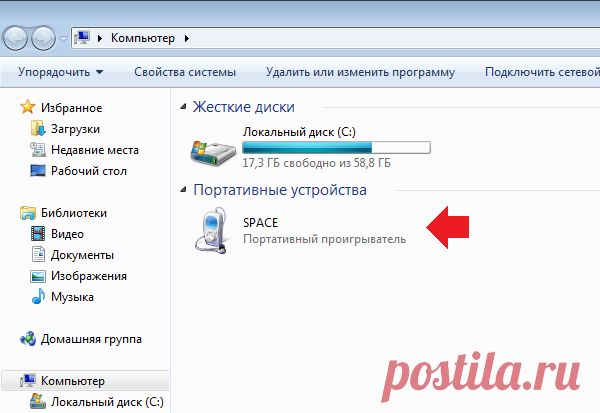The width and height of the screenshot is (600, 413).
Task: Click Компьютер in the address bar
Action: (x=143, y=38)
